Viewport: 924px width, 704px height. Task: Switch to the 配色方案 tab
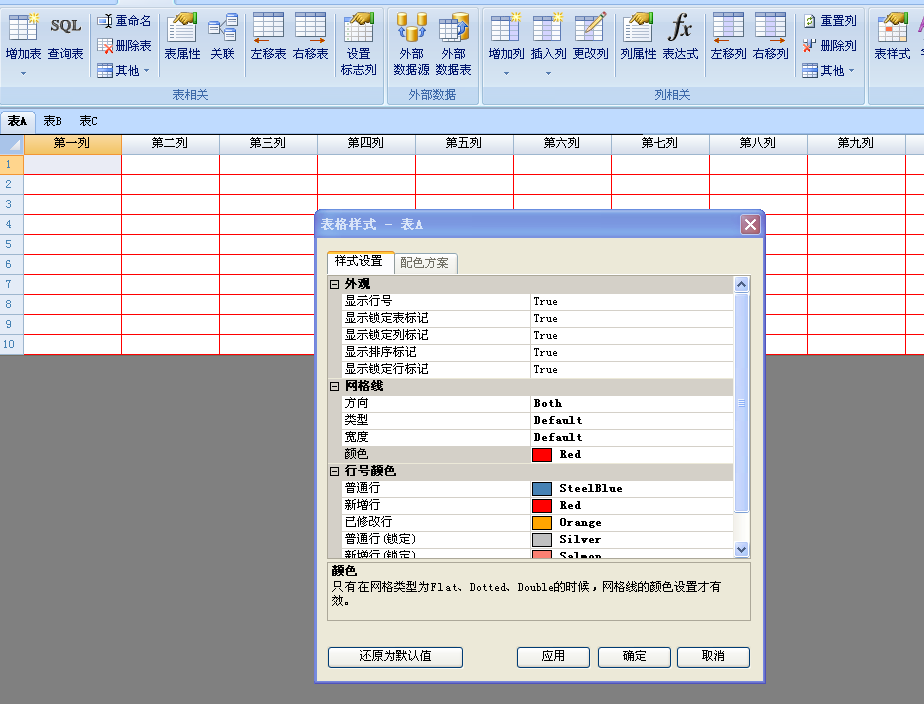pyautogui.click(x=424, y=263)
